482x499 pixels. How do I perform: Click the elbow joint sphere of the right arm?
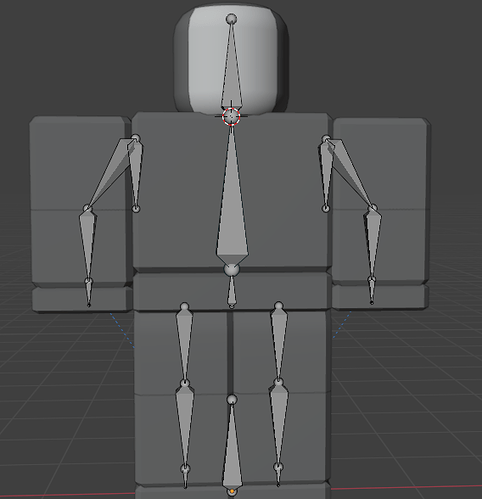pos(373,208)
